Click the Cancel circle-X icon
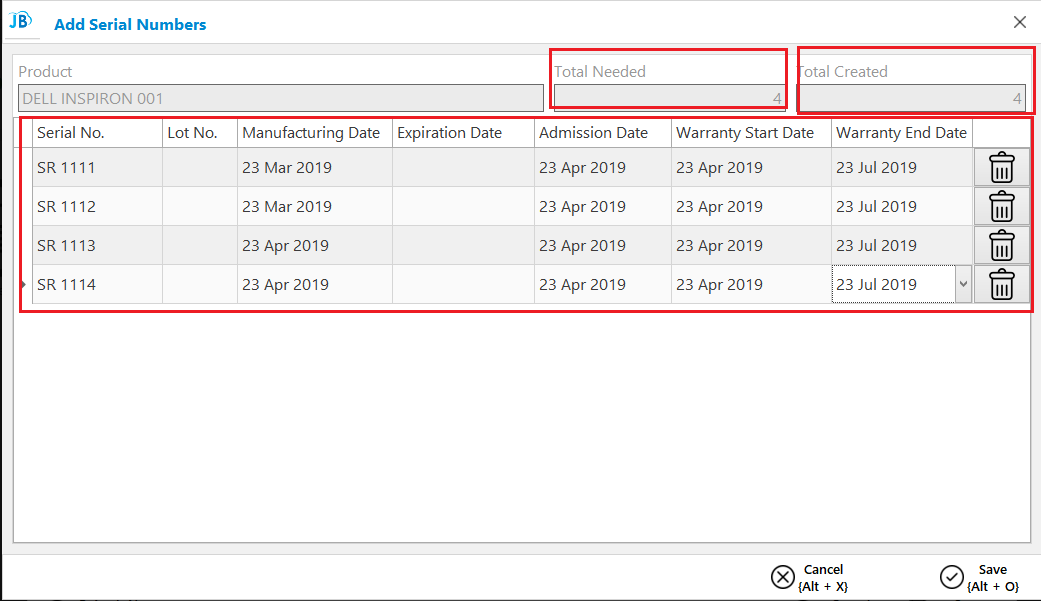 783,577
